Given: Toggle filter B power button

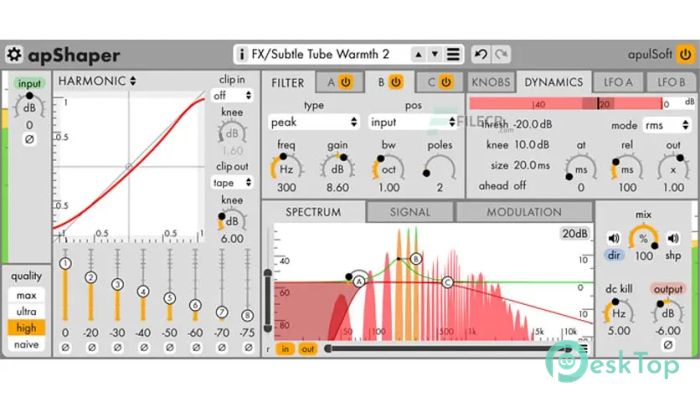Looking at the screenshot, I should [396, 82].
